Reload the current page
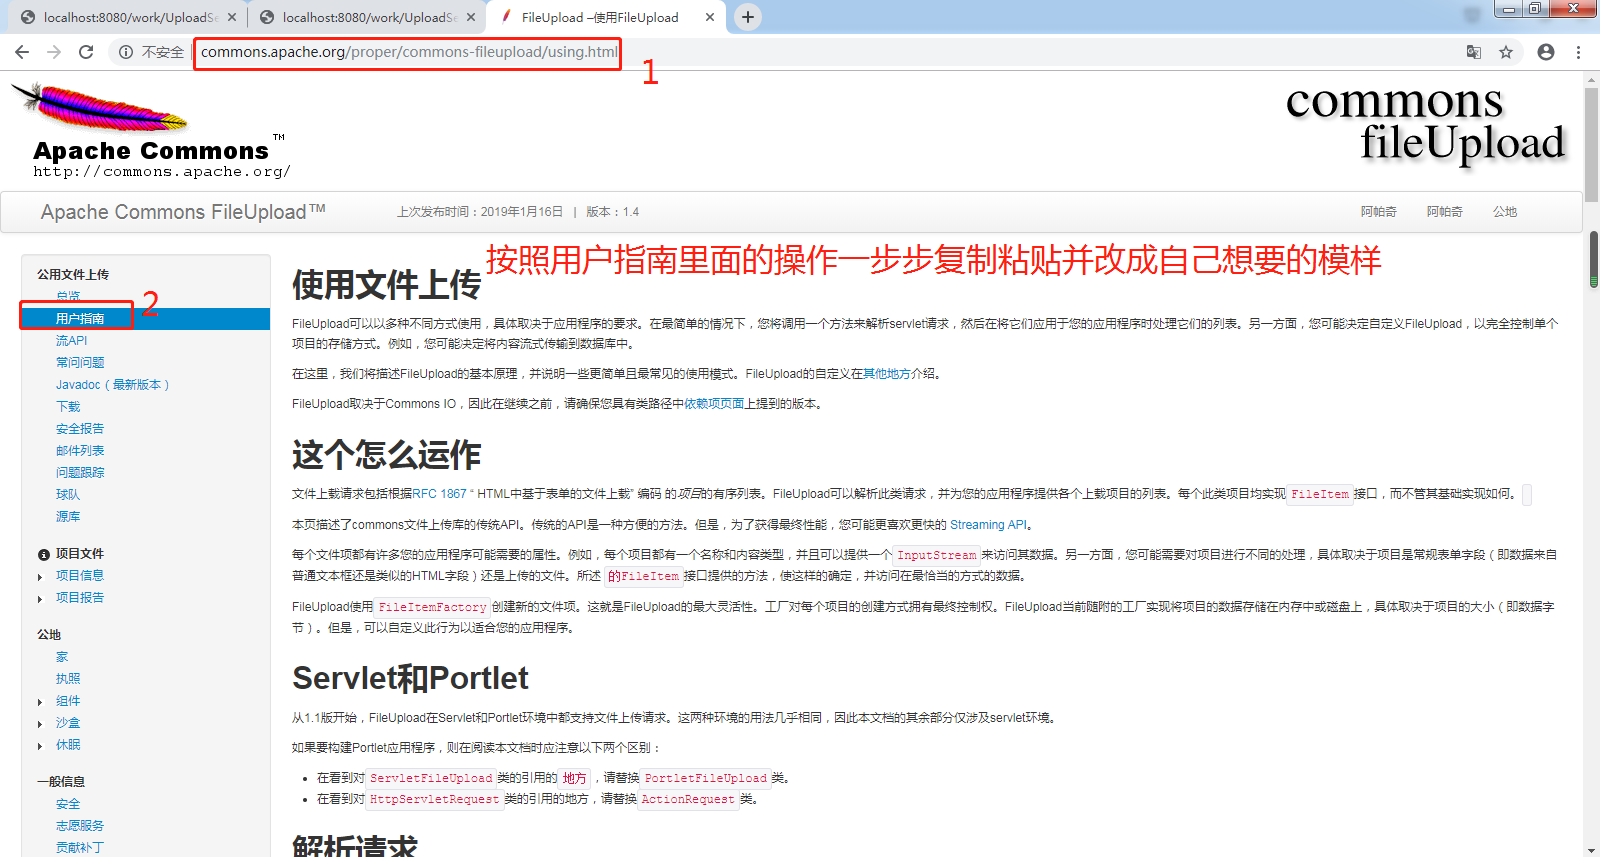1600x857 pixels. click(x=86, y=52)
